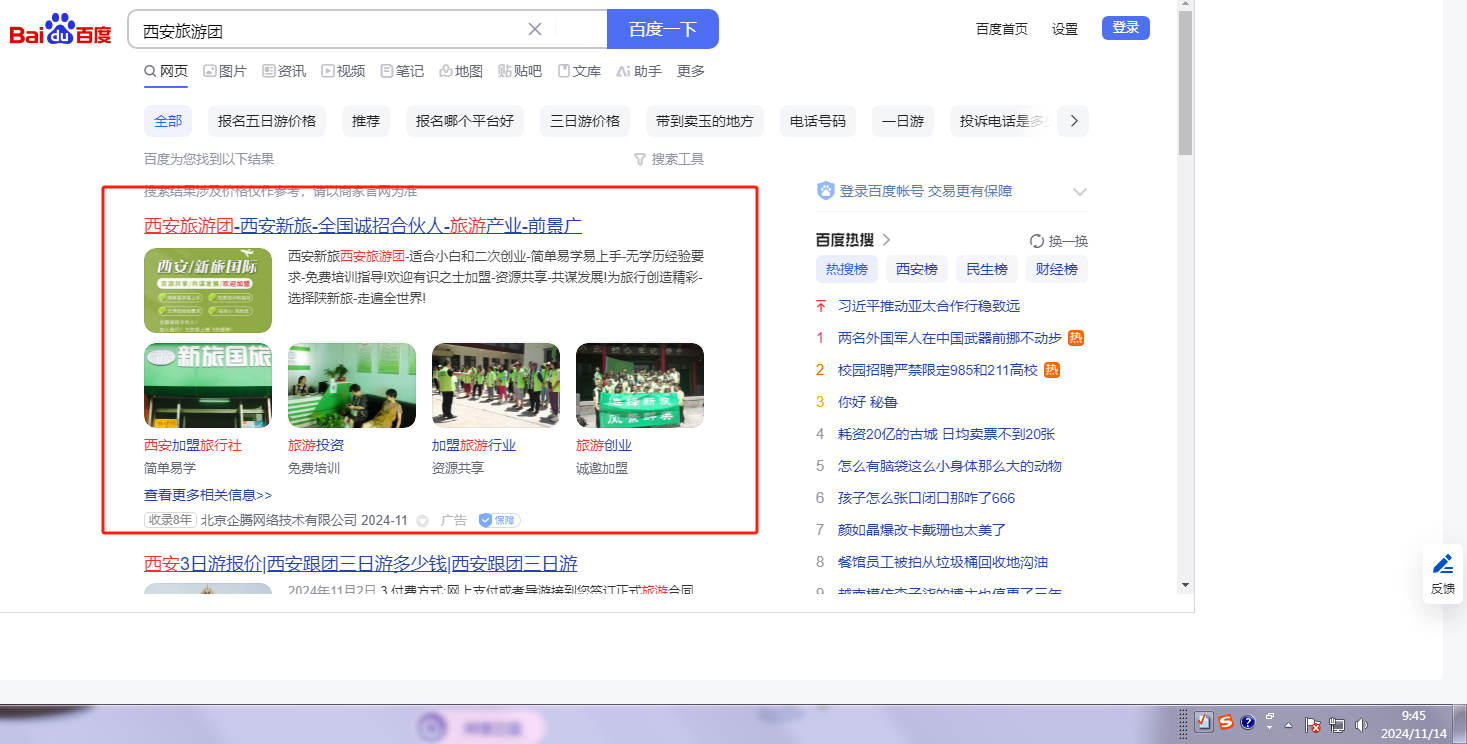Click the network tray icon
Screen dimensions: 1467x744
click(1338, 724)
